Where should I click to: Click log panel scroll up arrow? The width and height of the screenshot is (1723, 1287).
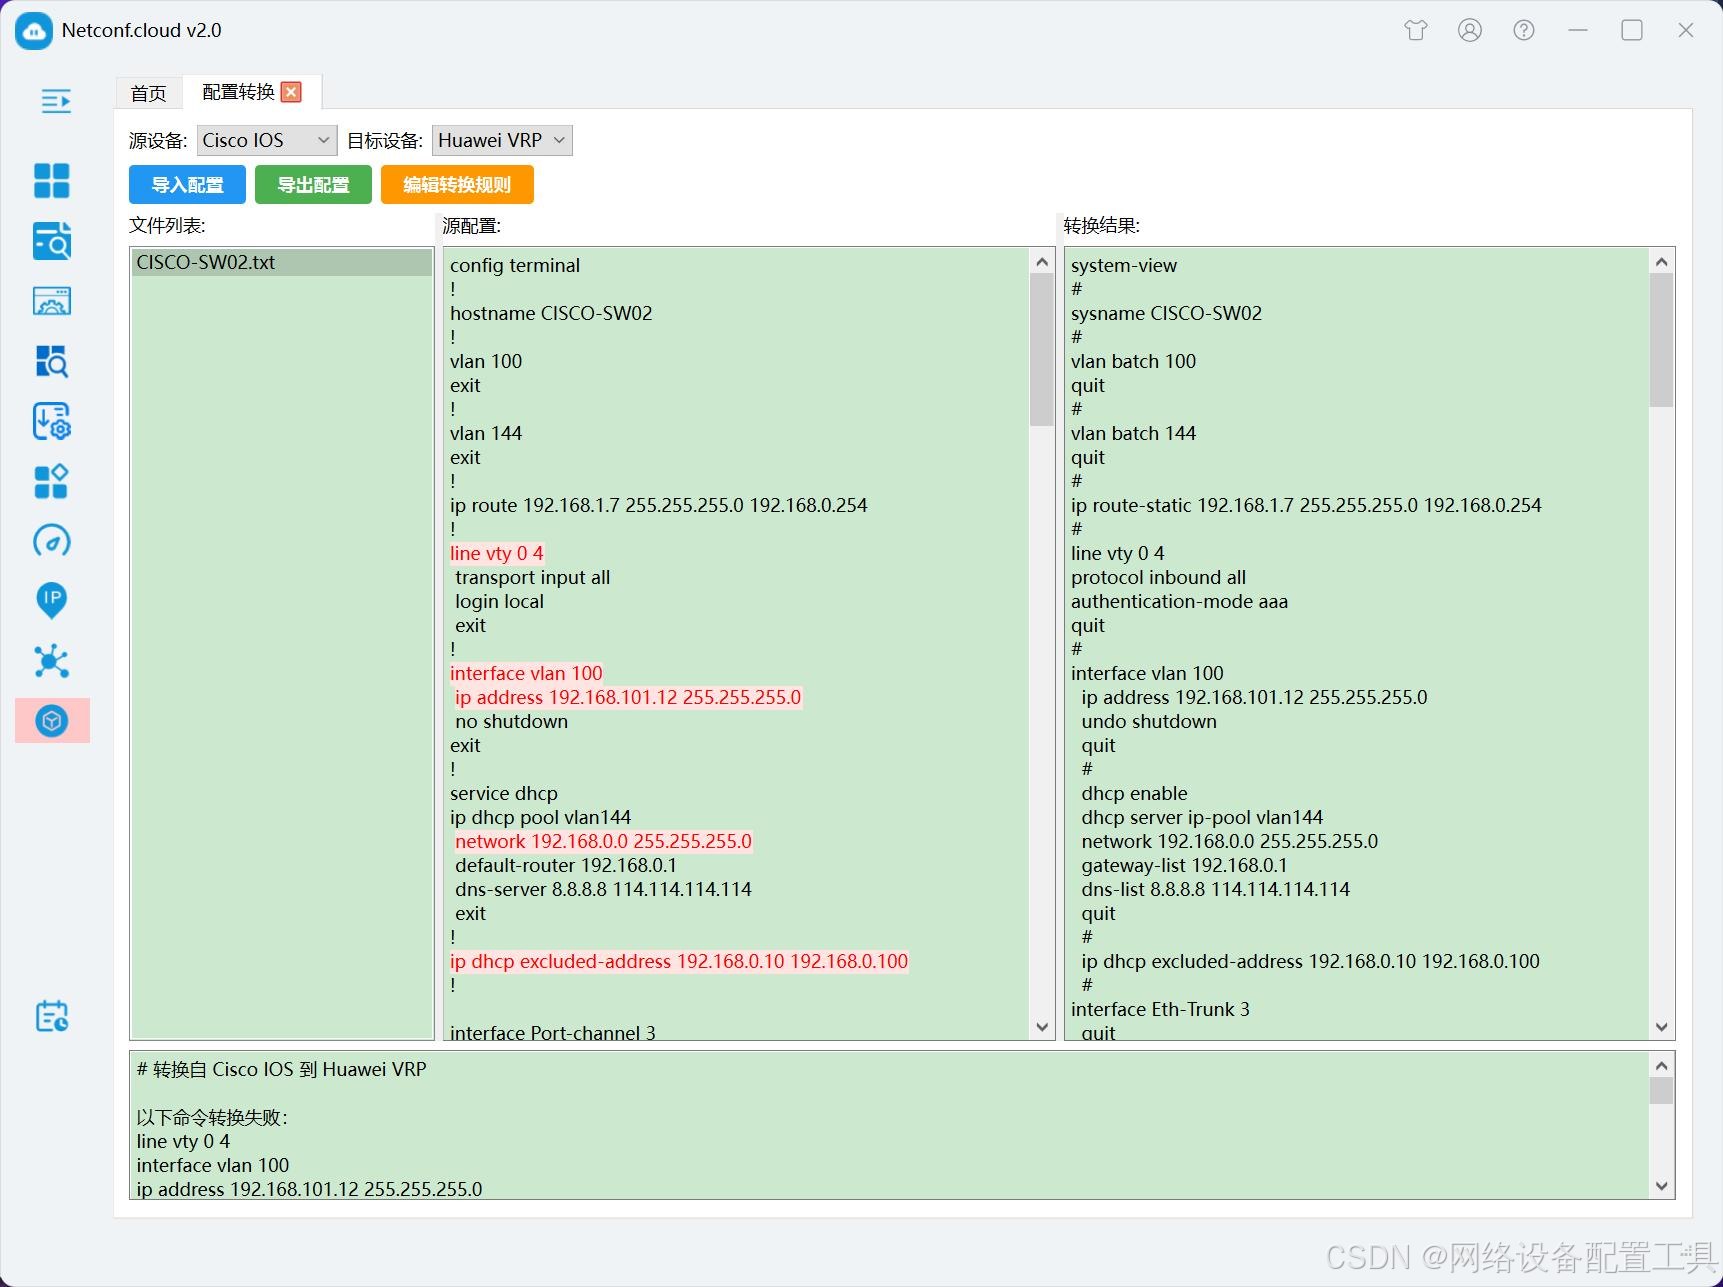[x=1661, y=1066]
